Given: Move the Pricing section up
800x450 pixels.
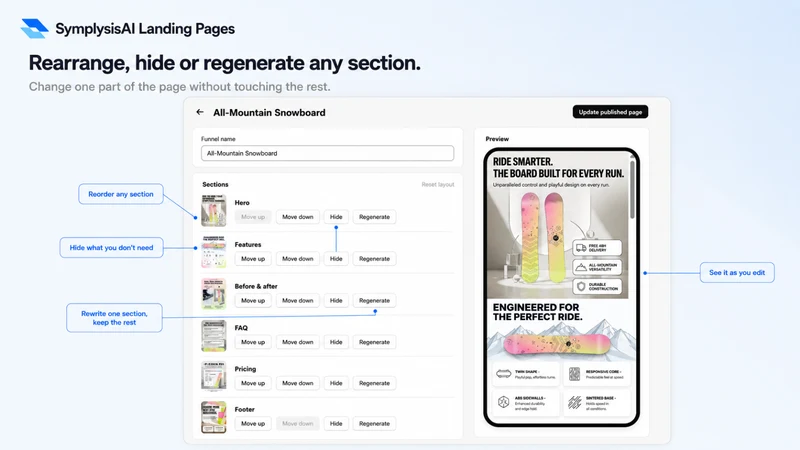Looking at the screenshot, I should 253,383.
